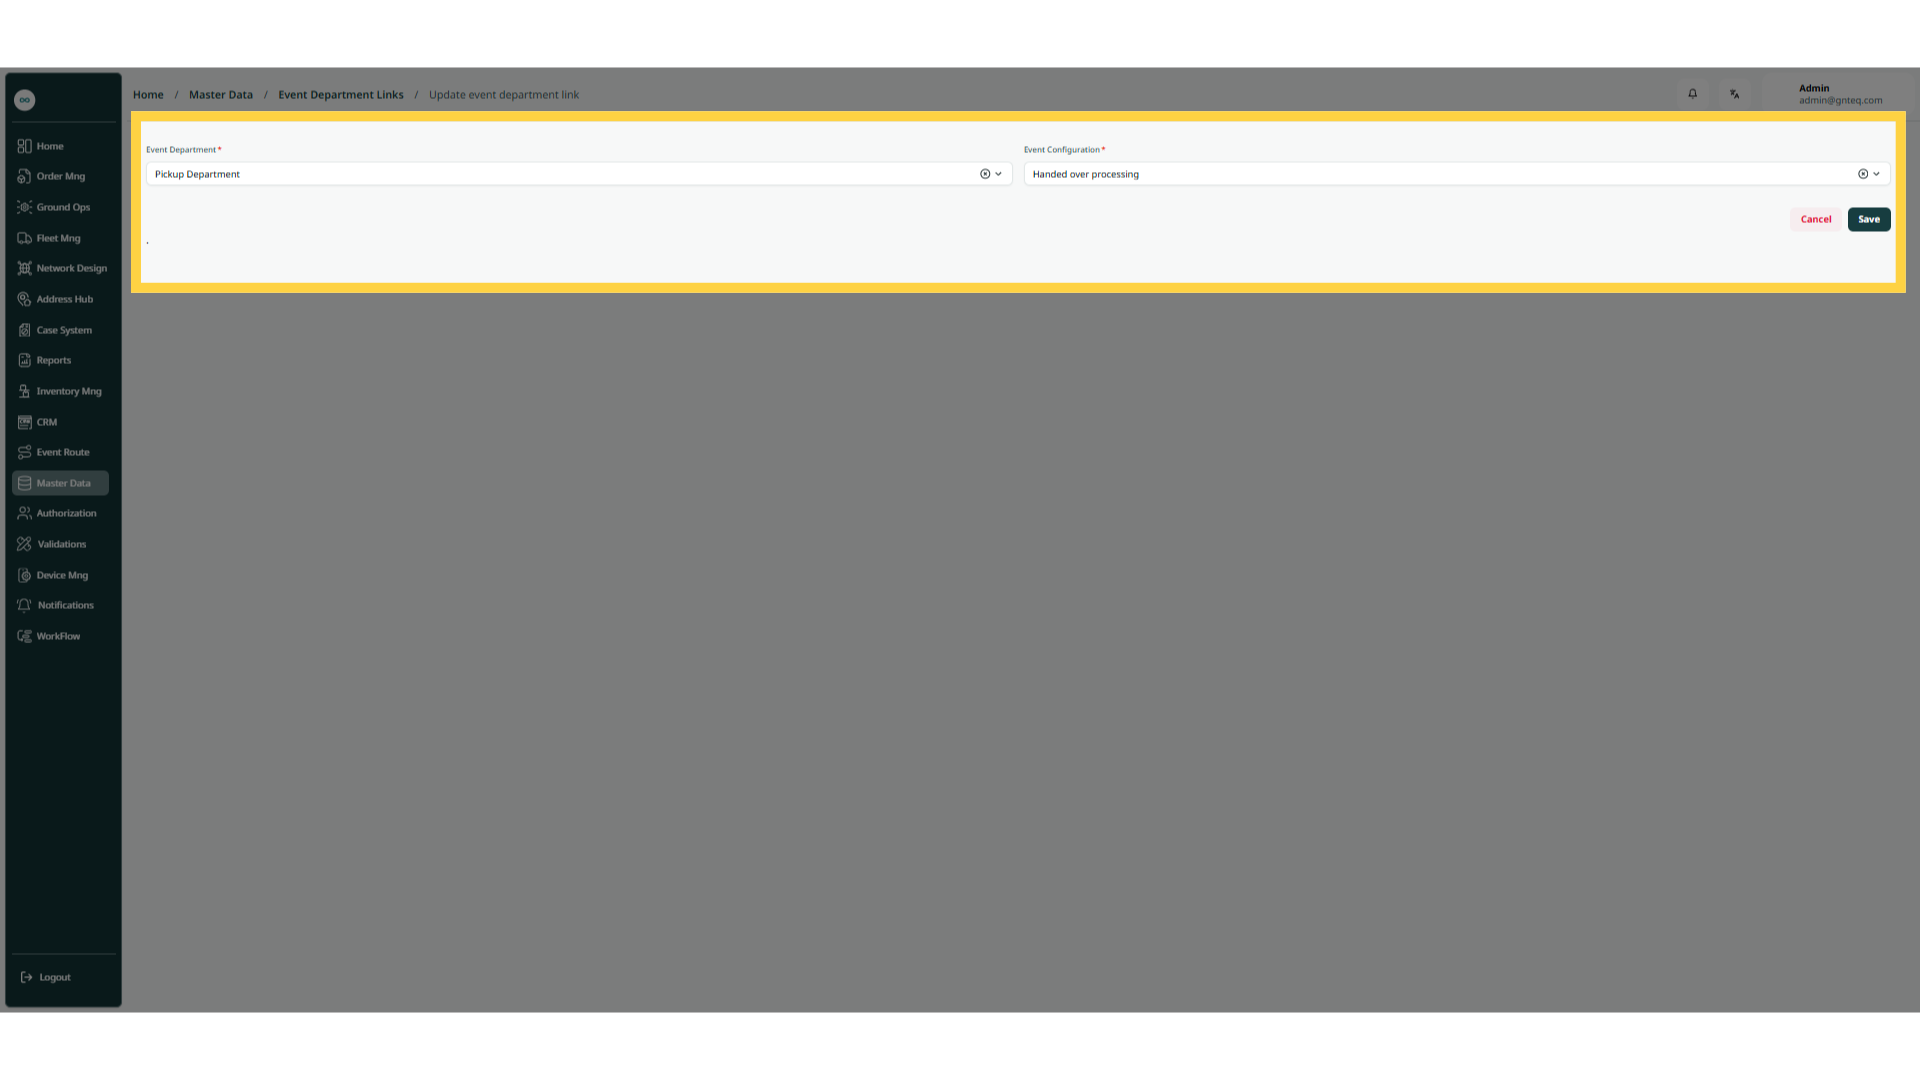Image resolution: width=1920 pixels, height=1080 pixels.
Task: Click the Home sidebar icon
Action: coord(24,146)
